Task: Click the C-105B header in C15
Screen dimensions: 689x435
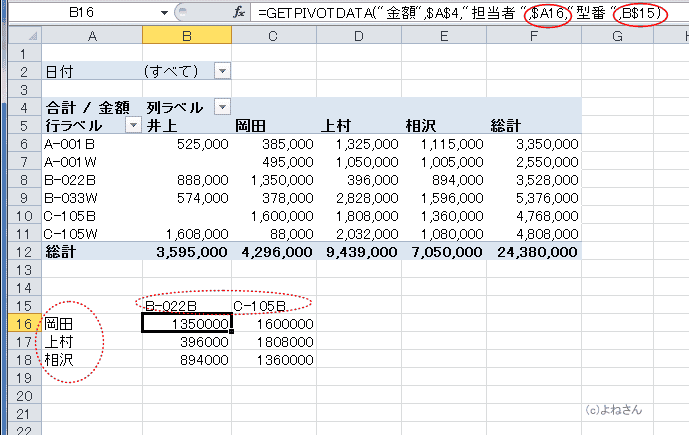Action: 260,306
